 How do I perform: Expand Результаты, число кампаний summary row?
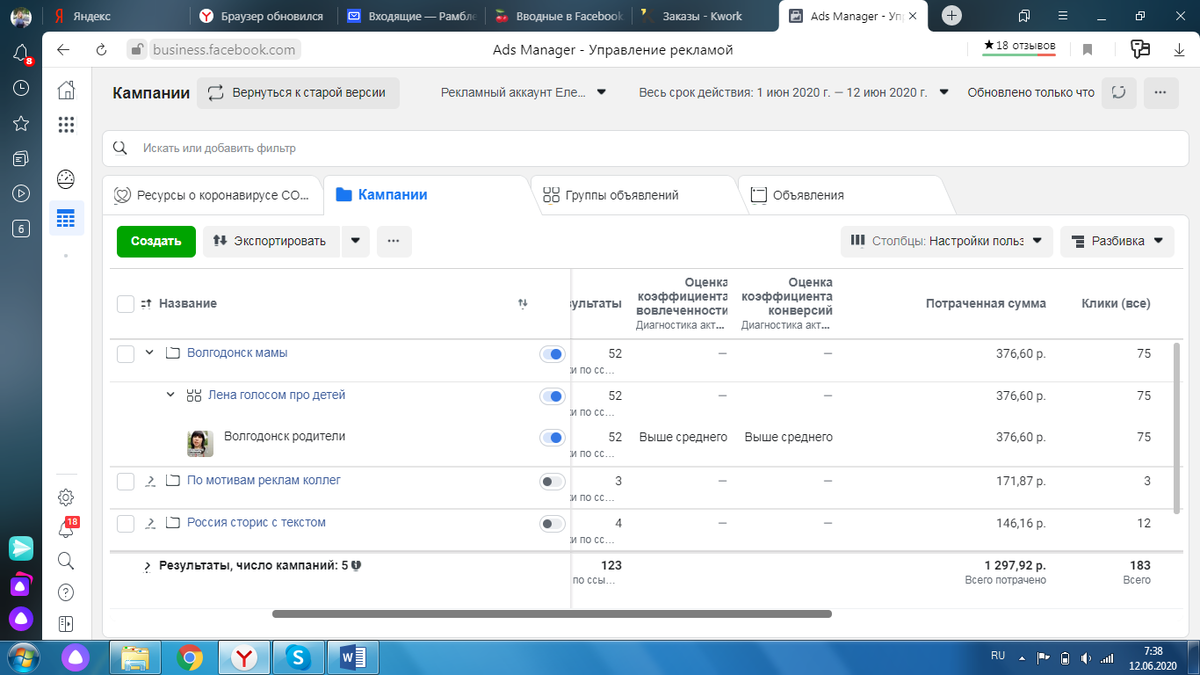[147, 566]
